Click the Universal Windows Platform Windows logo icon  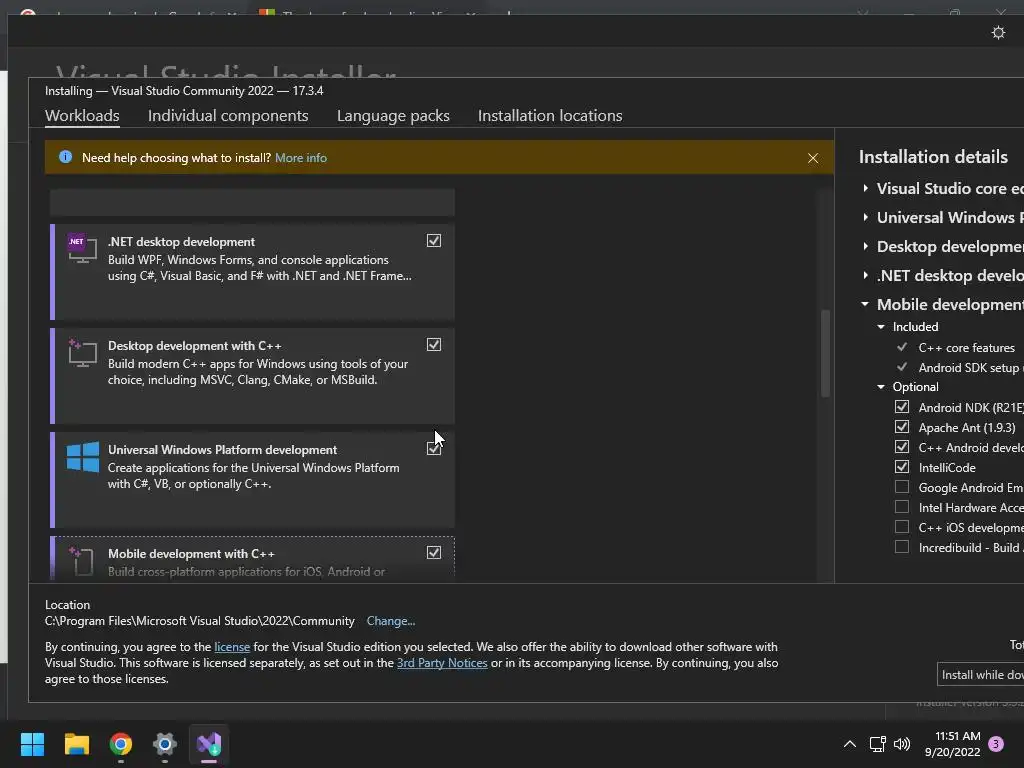tap(83, 456)
